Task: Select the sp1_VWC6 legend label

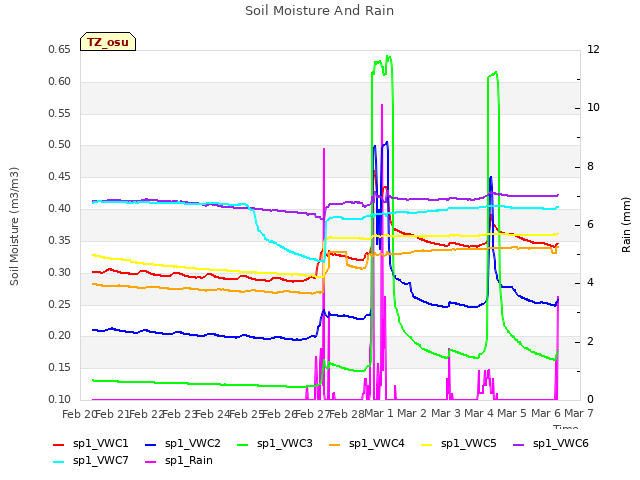Action: [x=560, y=444]
